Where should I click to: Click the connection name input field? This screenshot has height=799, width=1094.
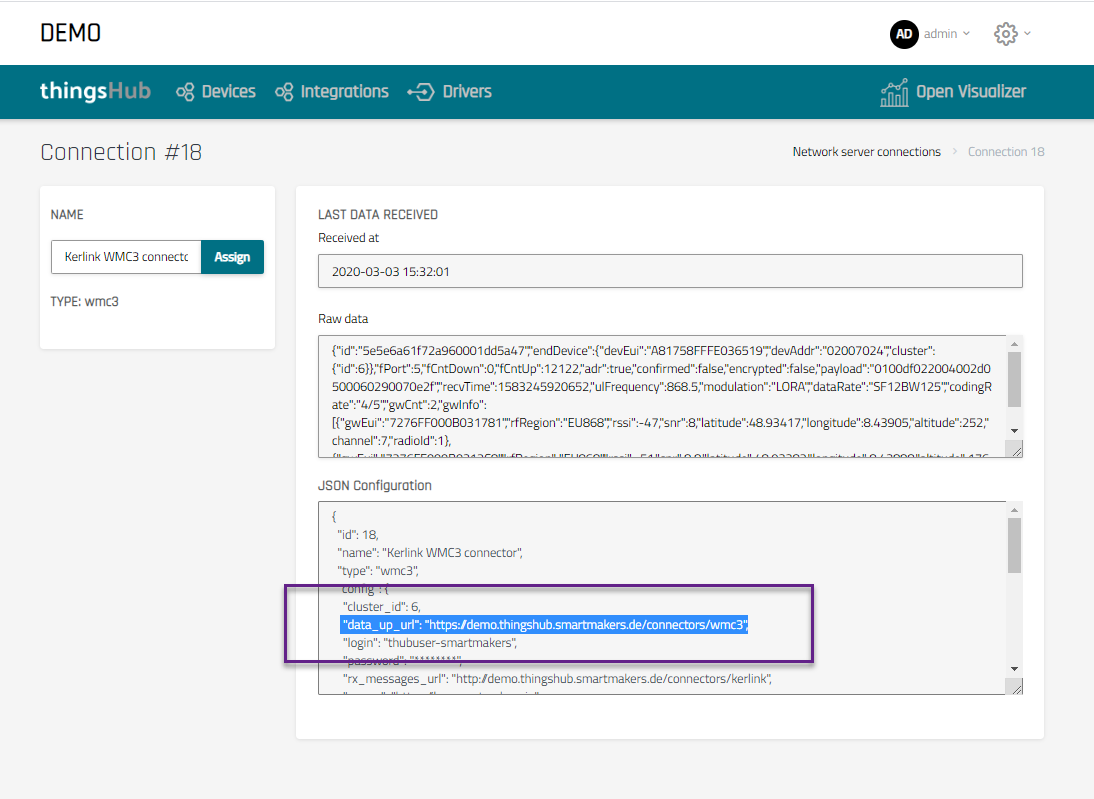click(126, 257)
